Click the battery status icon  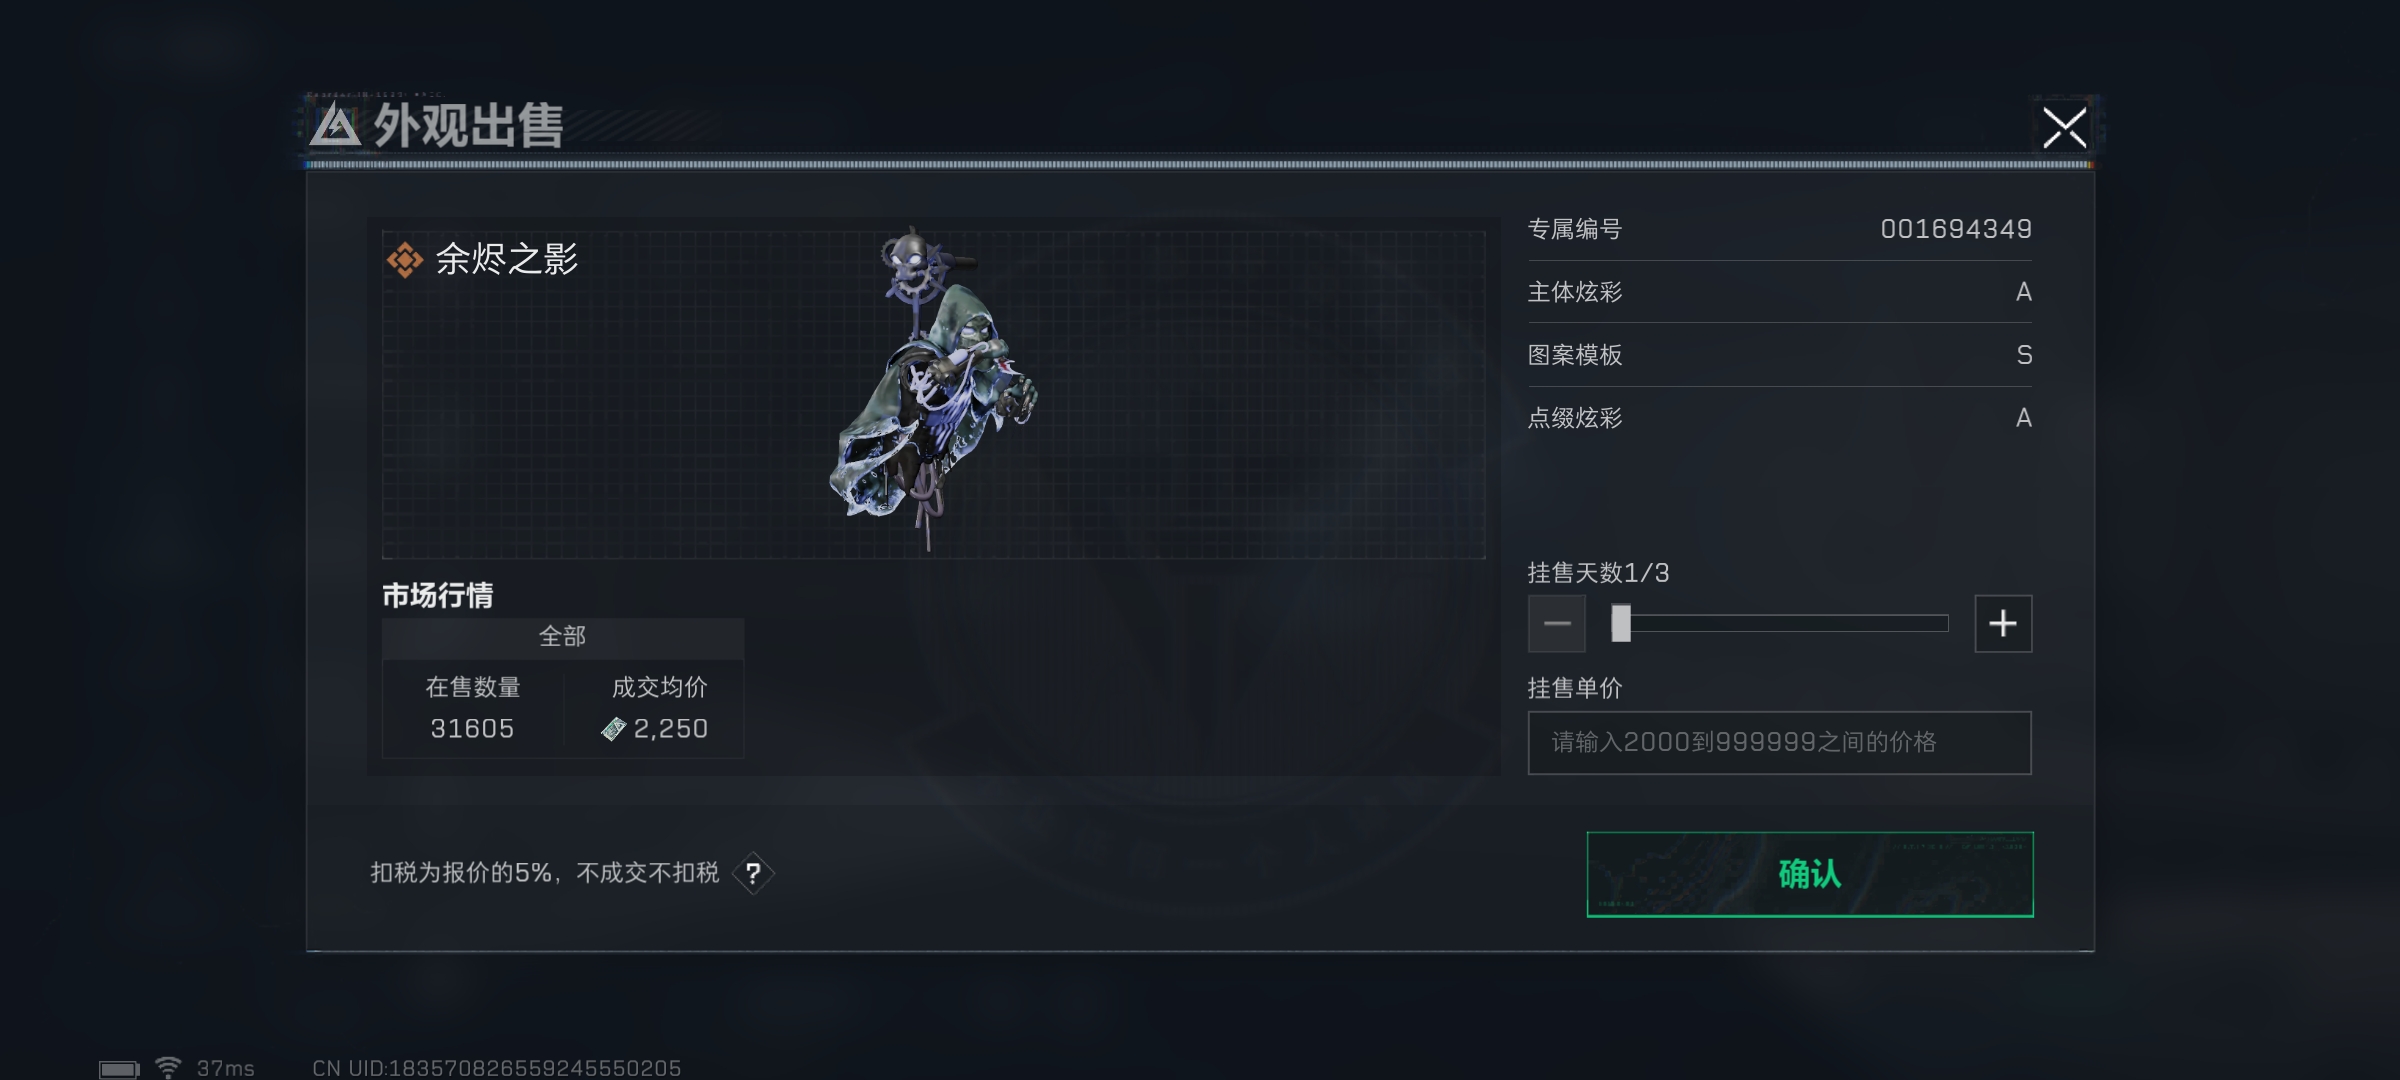[119, 1069]
